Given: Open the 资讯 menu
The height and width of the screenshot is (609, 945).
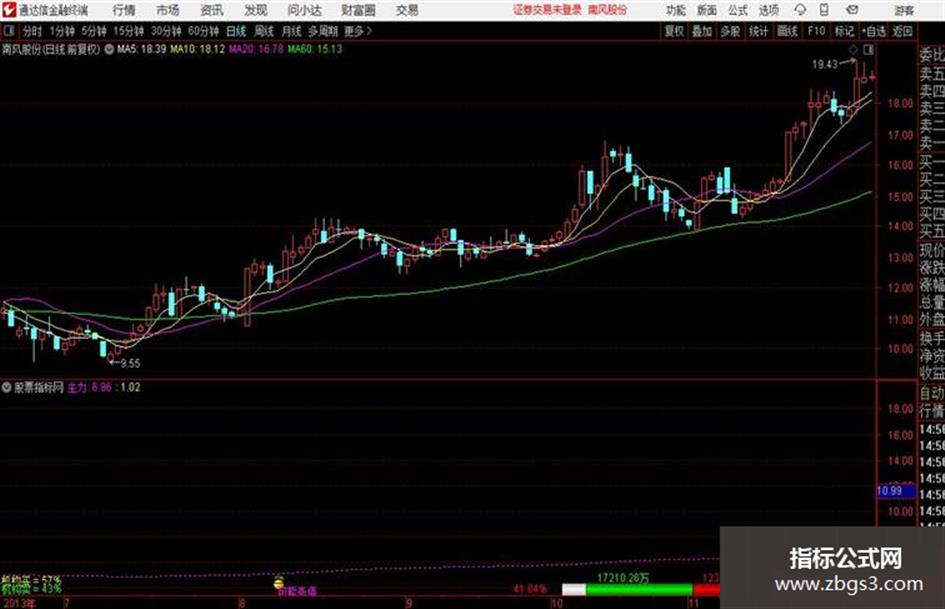Looking at the screenshot, I should point(211,10).
